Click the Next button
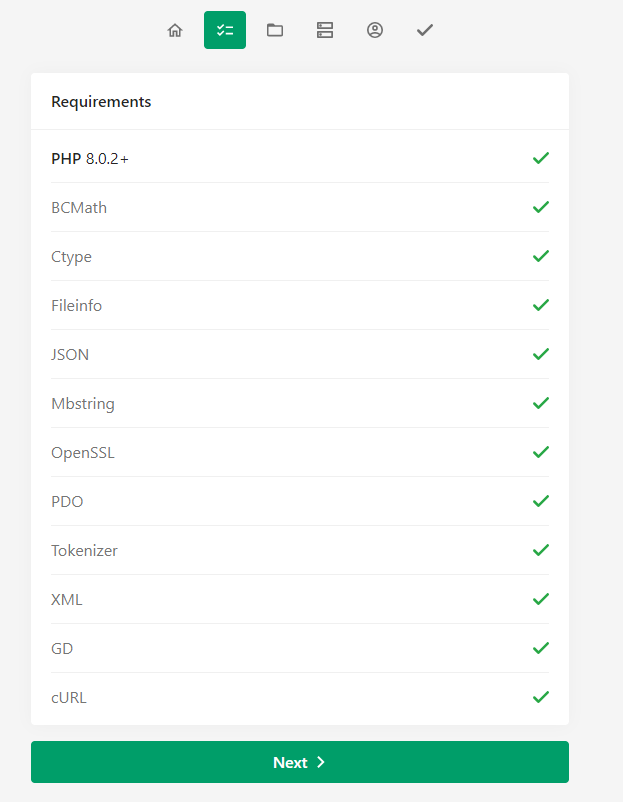 pyautogui.click(x=300, y=762)
